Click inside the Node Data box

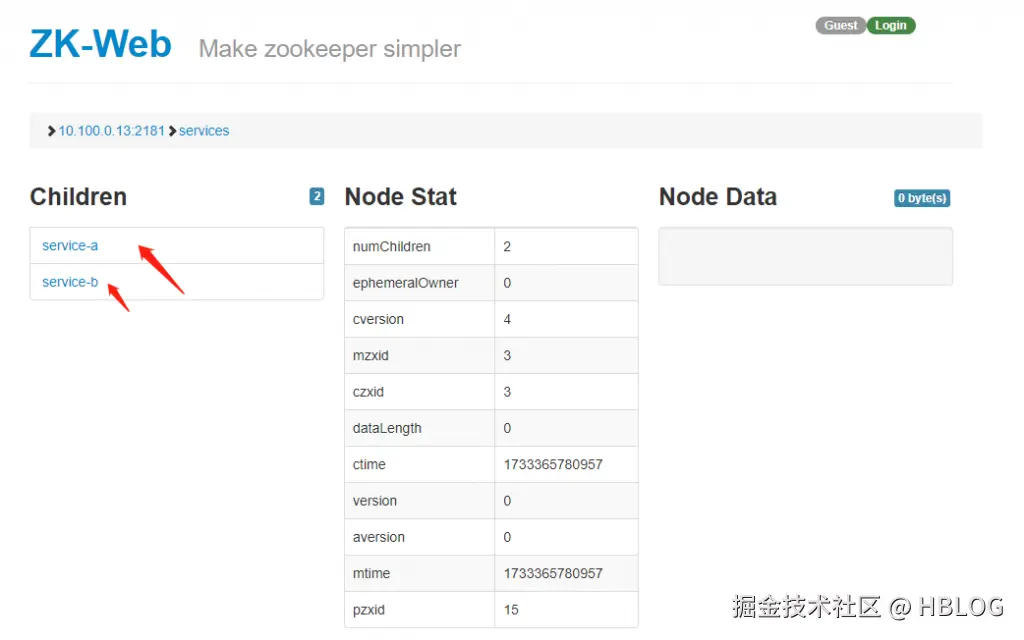pyautogui.click(x=805, y=256)
